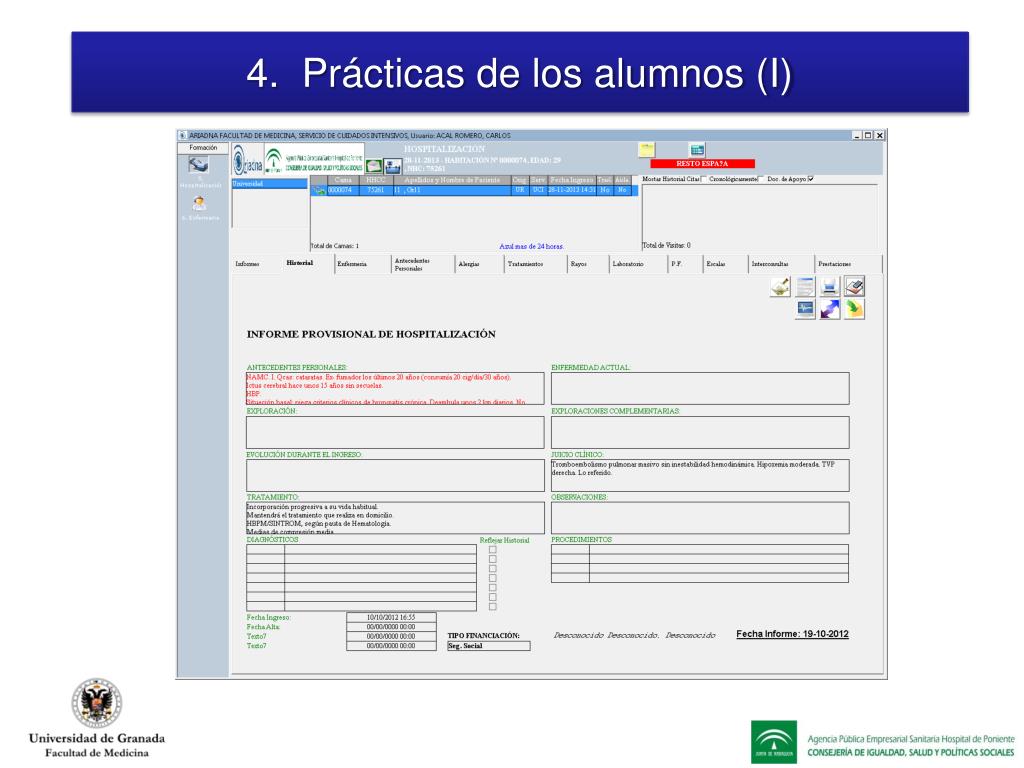Check the fifth Reflejar Historial checkbox

tap(492, 588)
